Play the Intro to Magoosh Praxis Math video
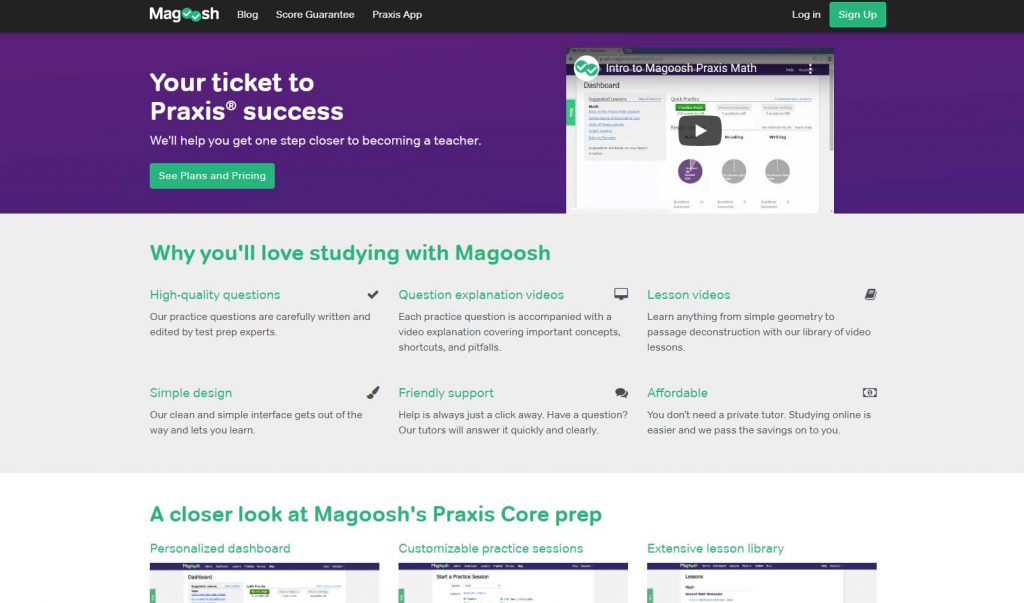This screenshot has width=1024, height=603. point(700,131)
